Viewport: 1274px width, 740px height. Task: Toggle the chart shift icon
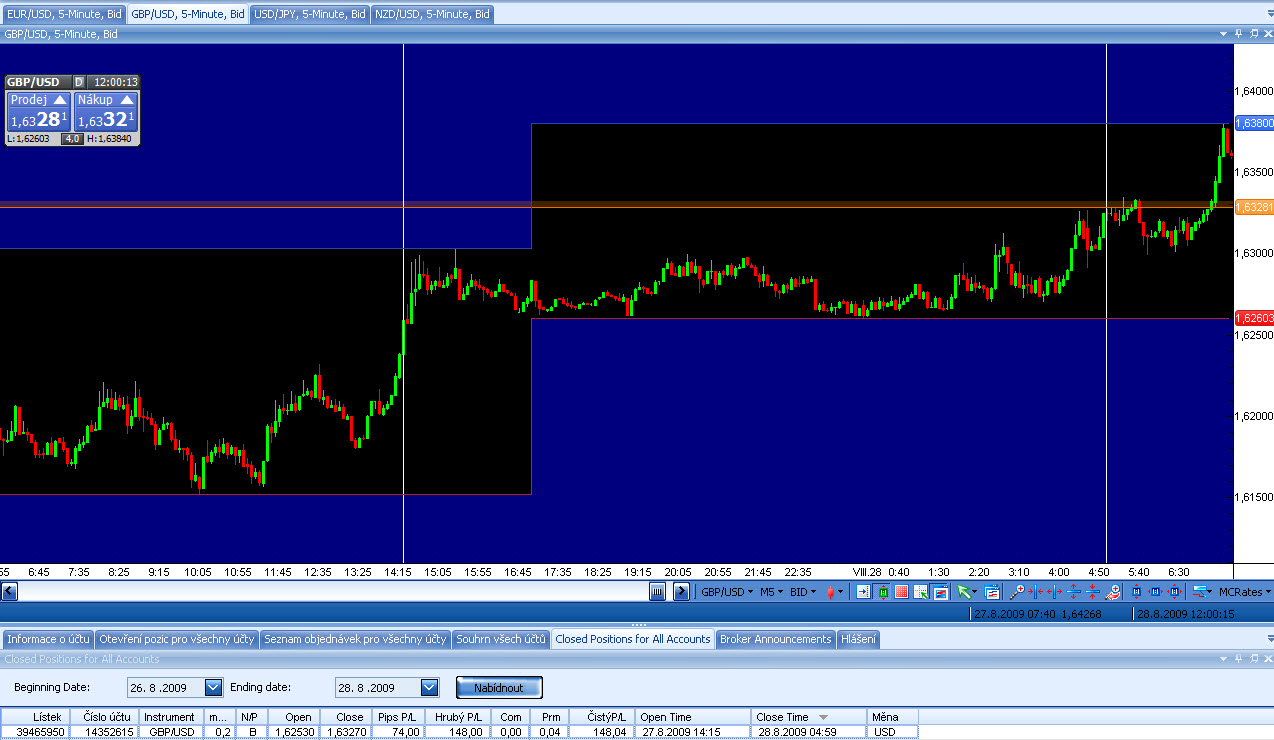coord(864,592)
